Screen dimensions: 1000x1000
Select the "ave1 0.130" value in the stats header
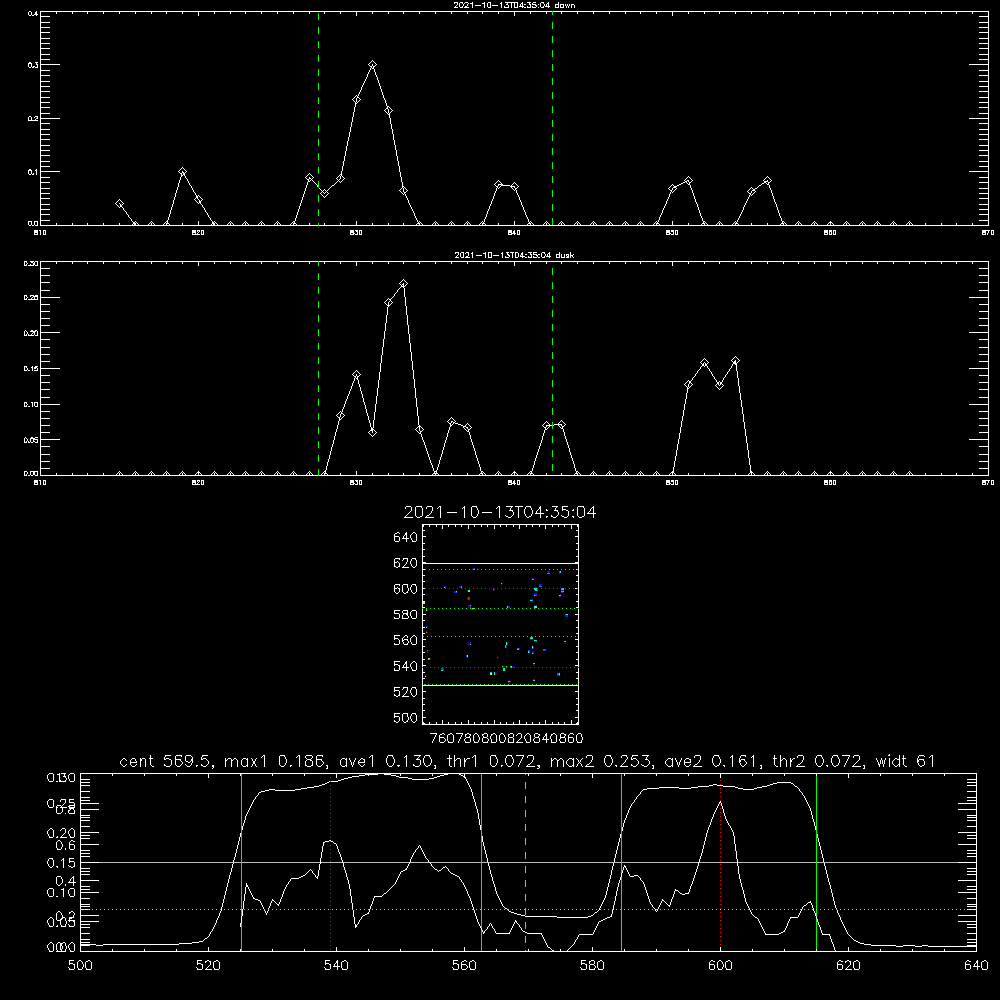click(385, 761)
